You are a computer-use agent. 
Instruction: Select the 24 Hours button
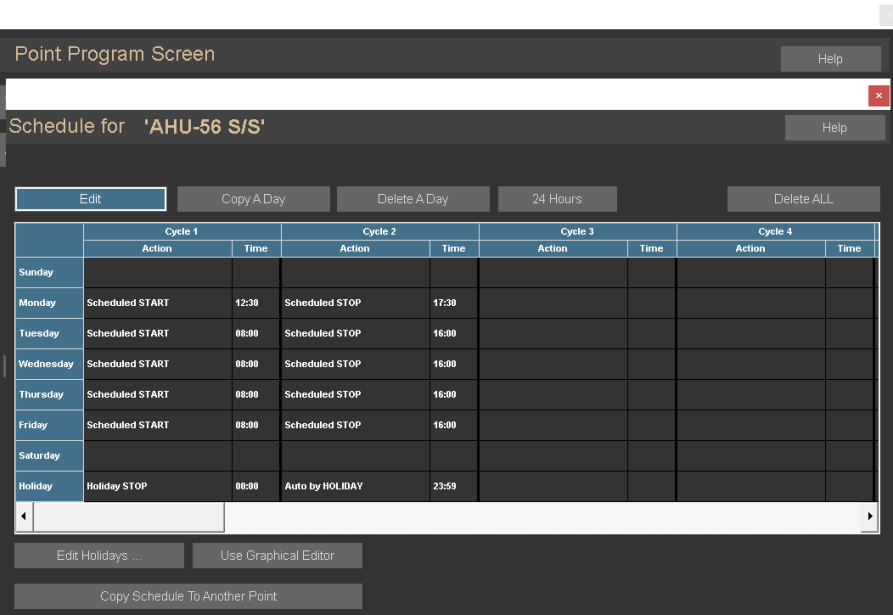(x=557, y=199)
